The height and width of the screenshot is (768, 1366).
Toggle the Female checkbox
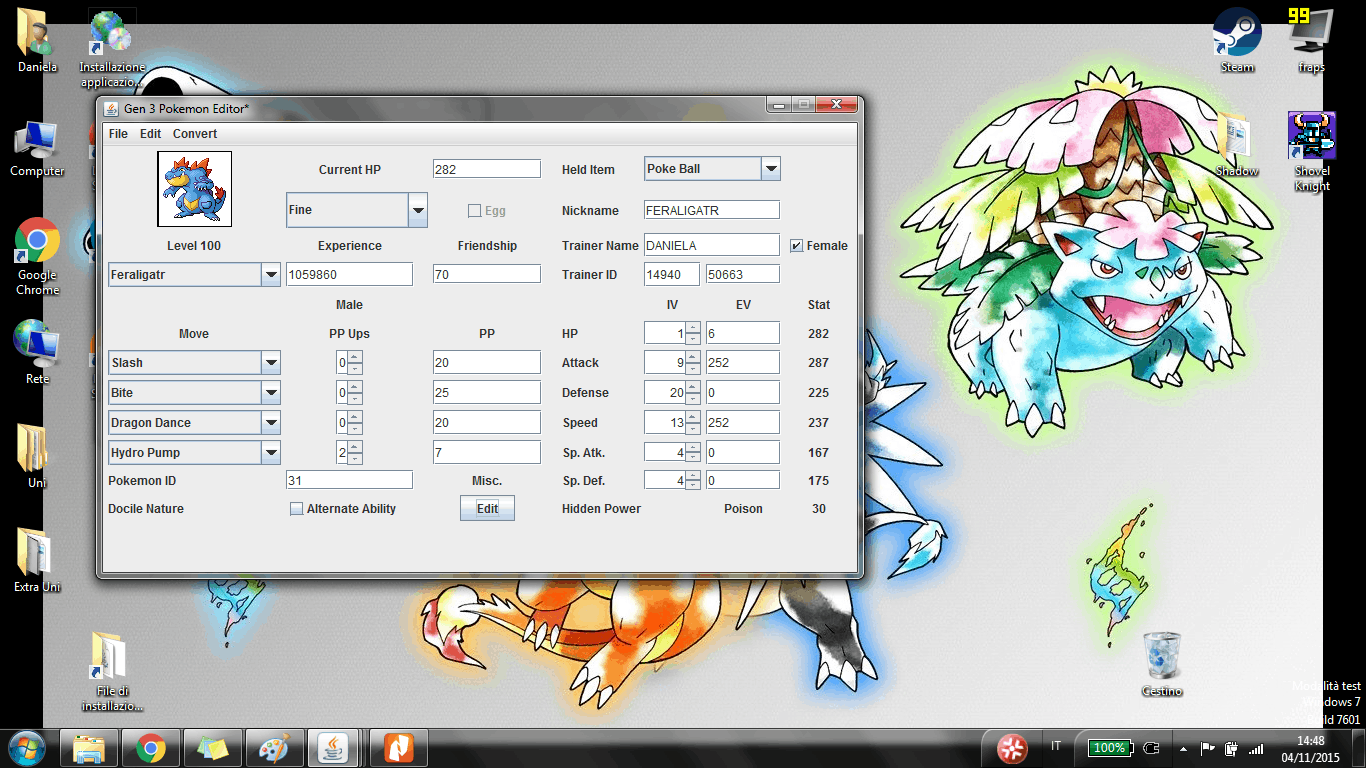coord(797,246)
